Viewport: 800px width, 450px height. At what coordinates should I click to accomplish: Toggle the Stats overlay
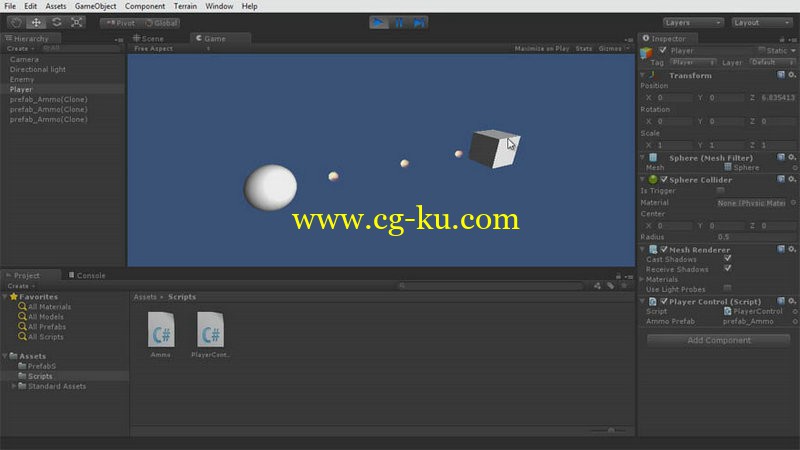(584, 48)
